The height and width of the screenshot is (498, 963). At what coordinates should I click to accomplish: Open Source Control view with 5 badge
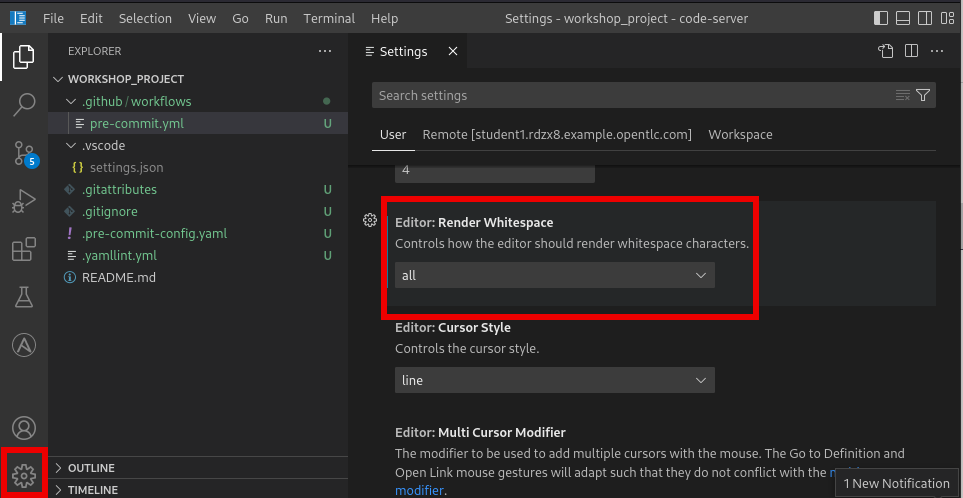[x=25, y=154]
